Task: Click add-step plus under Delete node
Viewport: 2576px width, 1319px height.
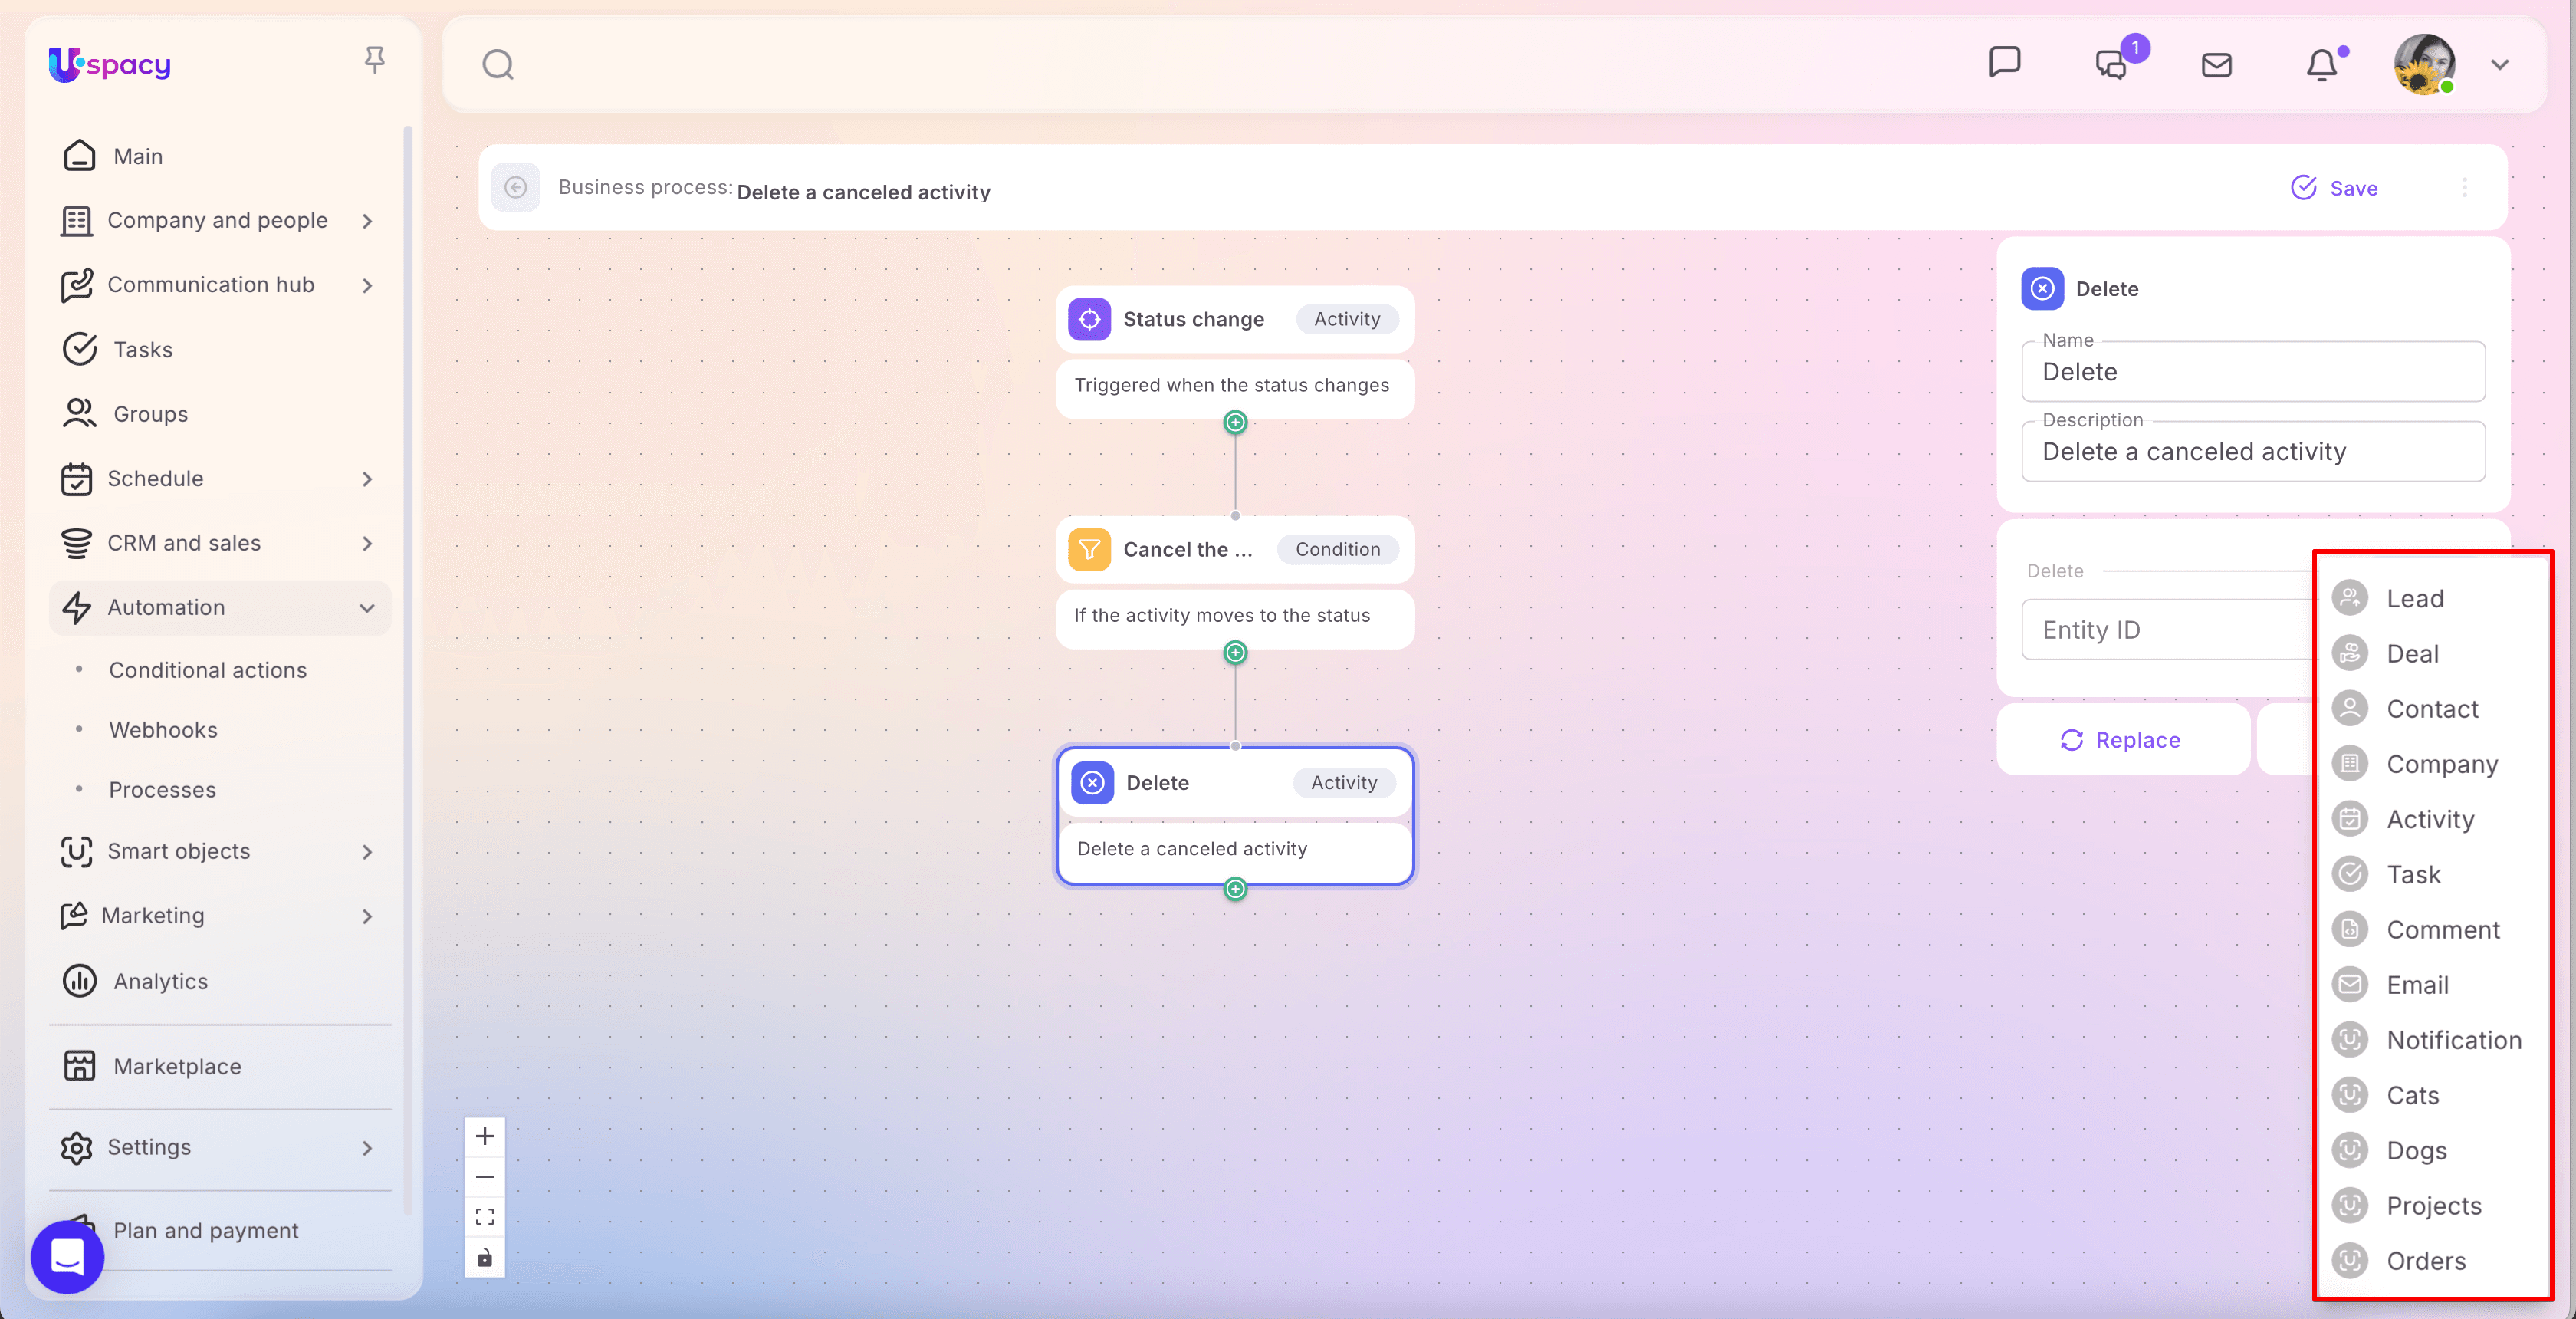Action: tap(1235, 889)
